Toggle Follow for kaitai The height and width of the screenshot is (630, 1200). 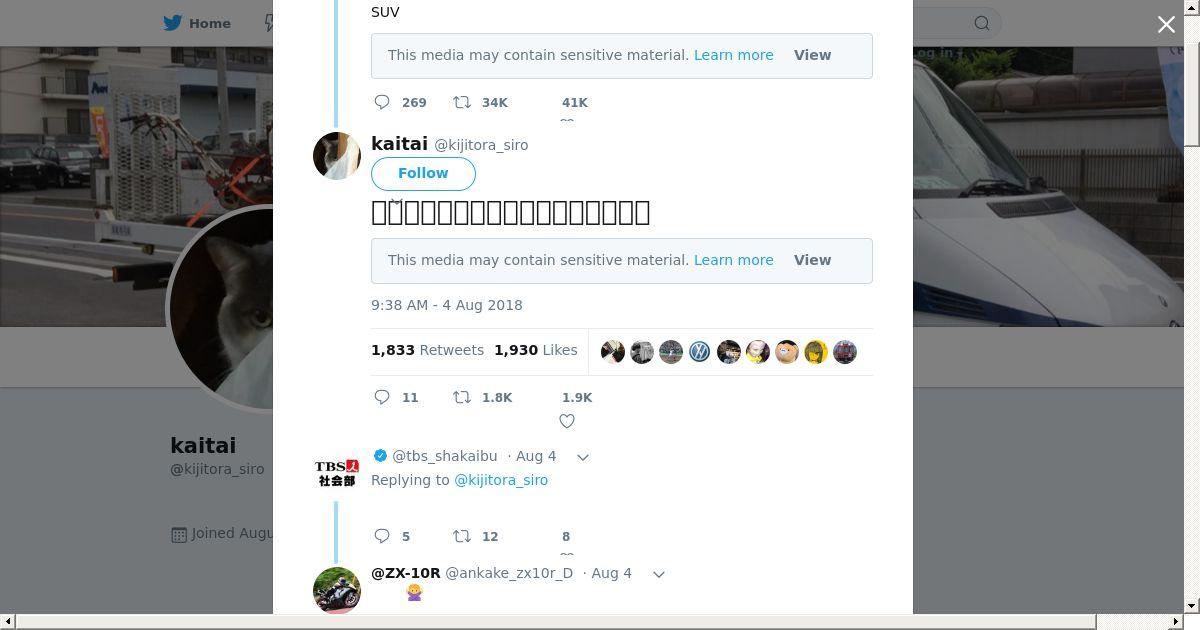(423, 173)
